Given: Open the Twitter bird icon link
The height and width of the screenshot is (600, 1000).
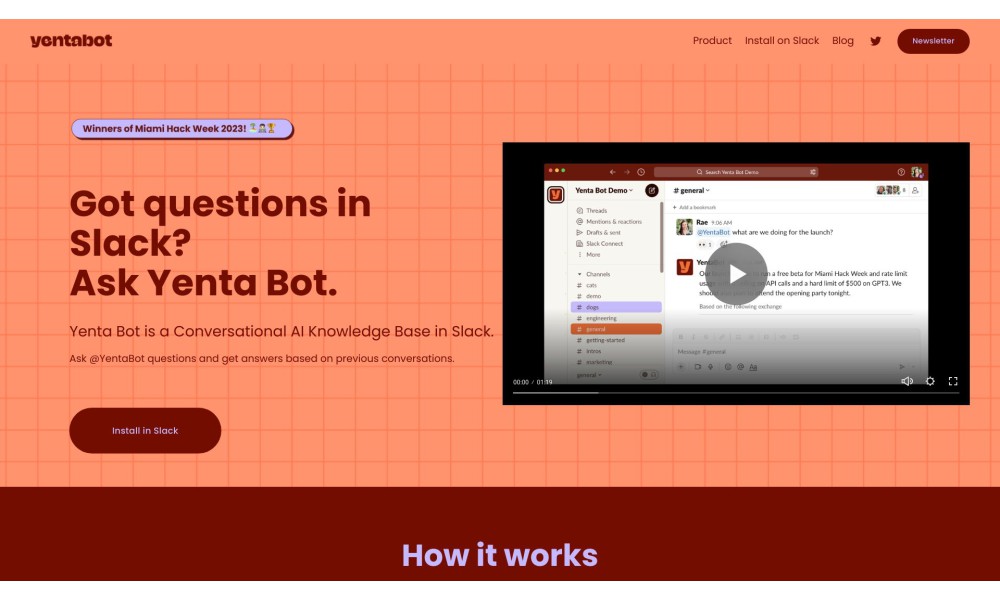Looking at the screenshot, I should pyautogui.click(x=876, y=41).
